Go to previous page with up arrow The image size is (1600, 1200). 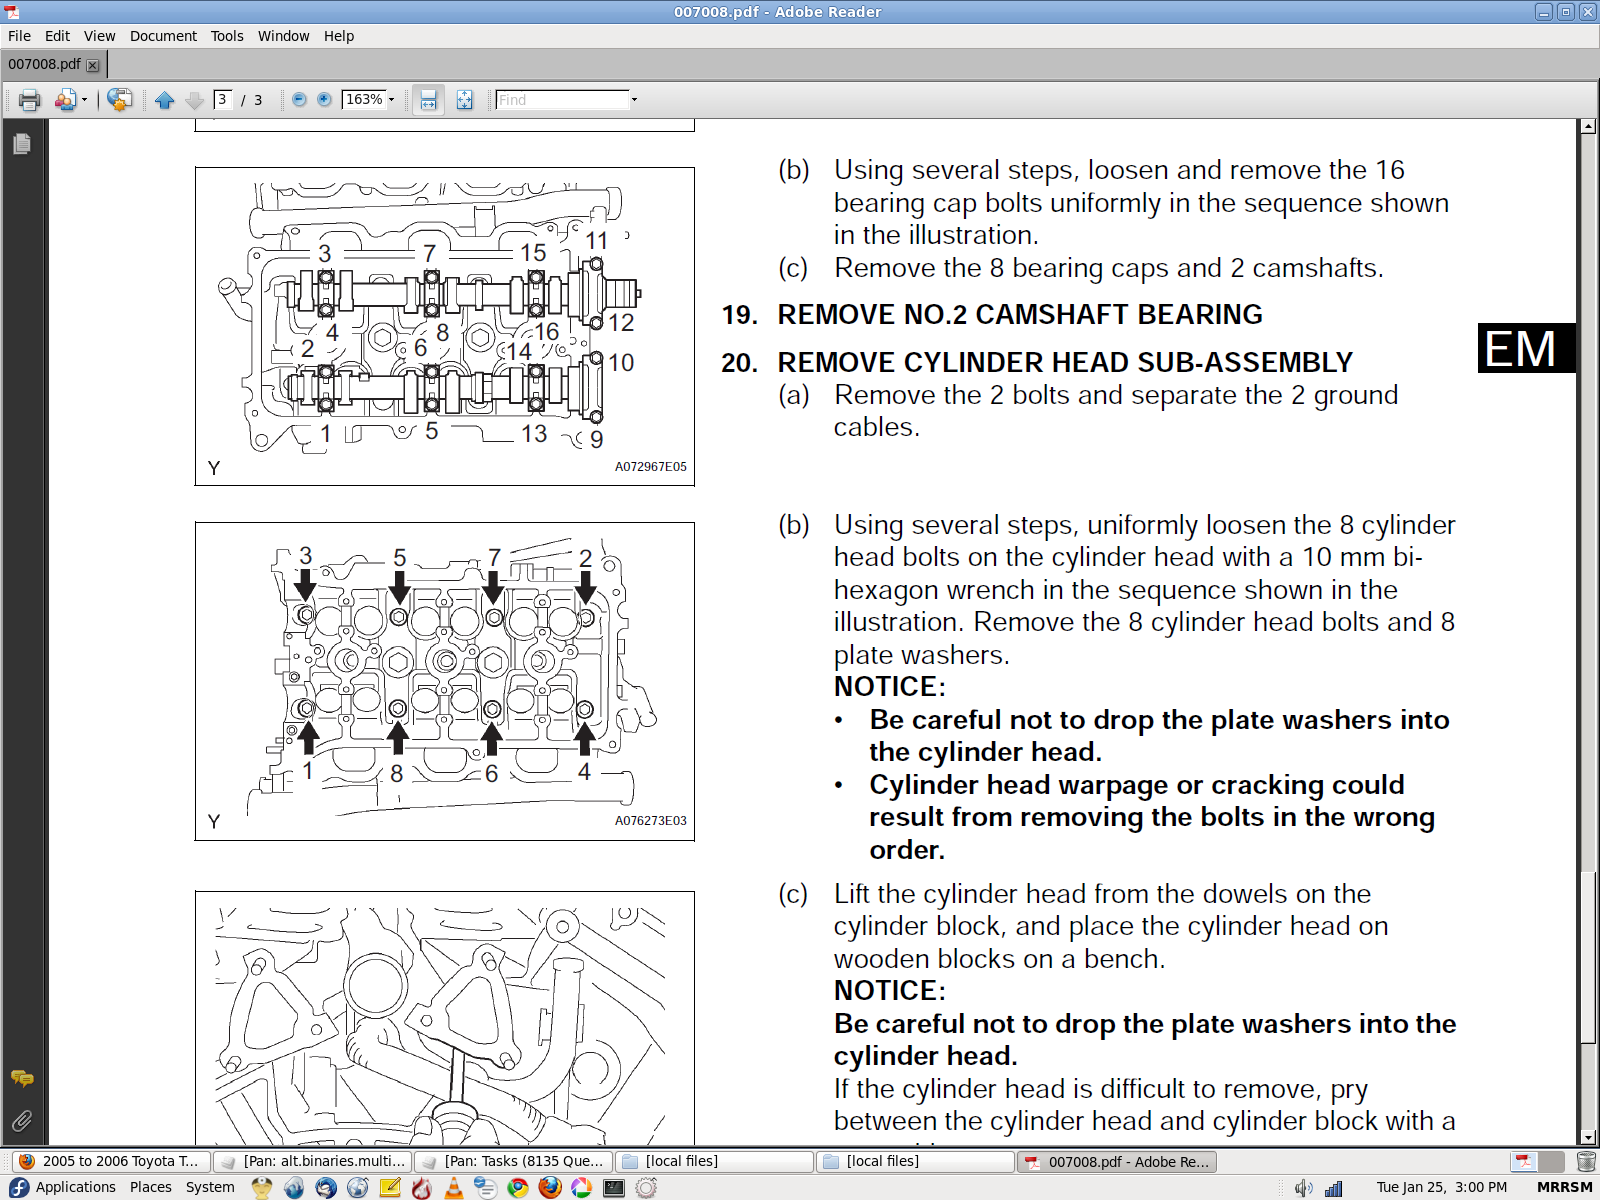coord(165,100)
